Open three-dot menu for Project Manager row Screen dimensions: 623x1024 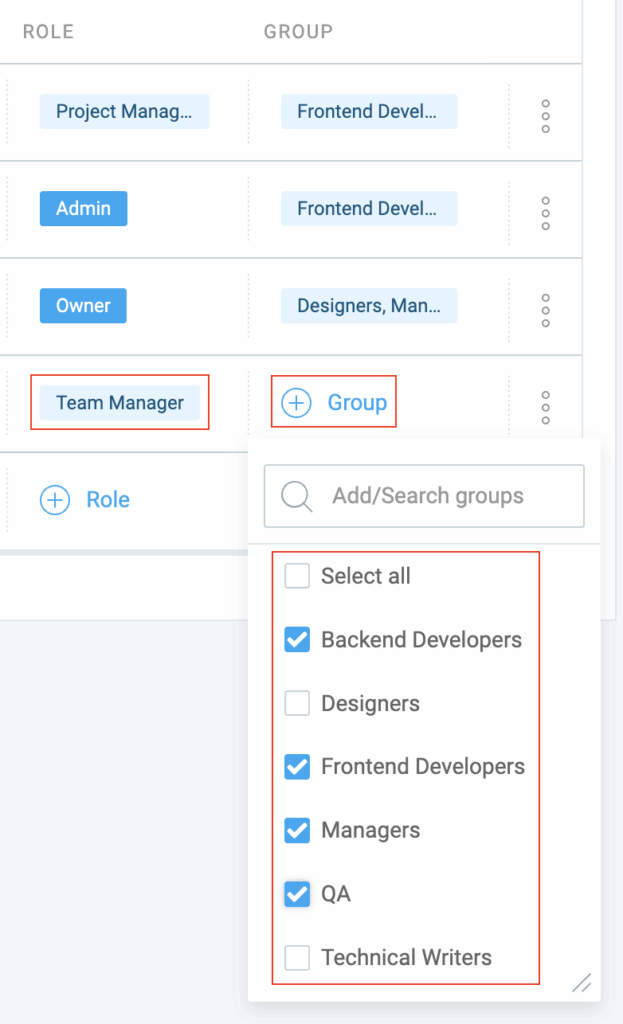[x=545, y=116]
